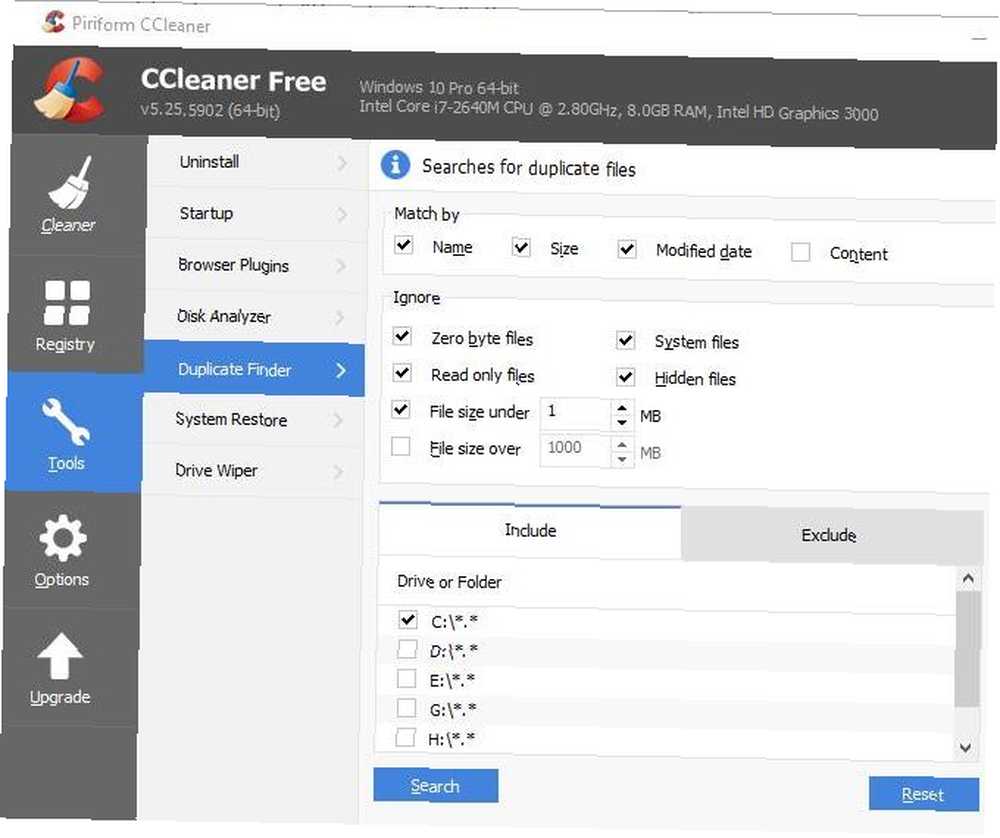
Task: Check the E:\*.* drive checkbox
Action: 406,679
